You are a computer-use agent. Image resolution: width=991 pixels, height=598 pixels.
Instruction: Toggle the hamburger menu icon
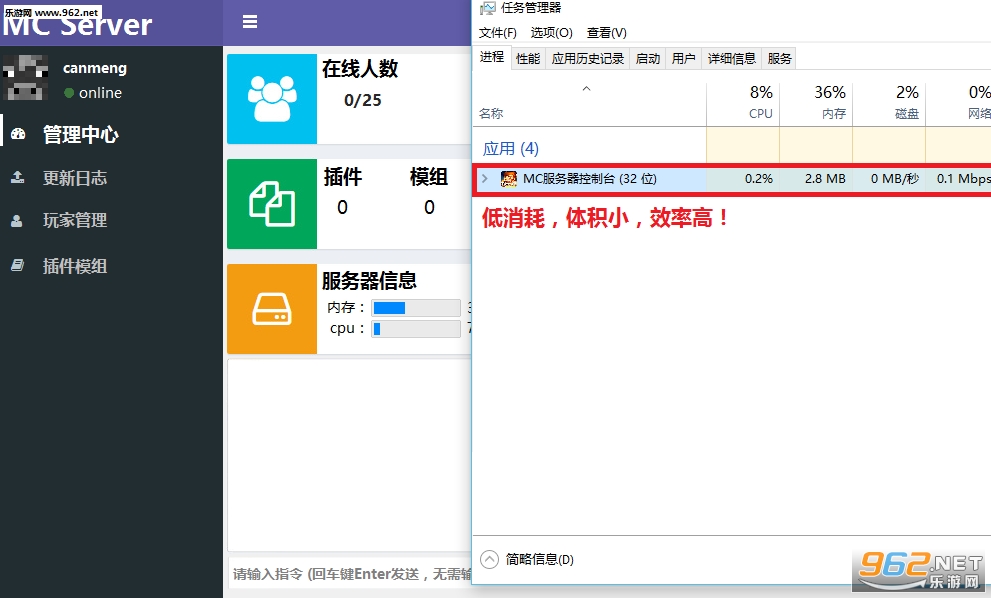250,22
